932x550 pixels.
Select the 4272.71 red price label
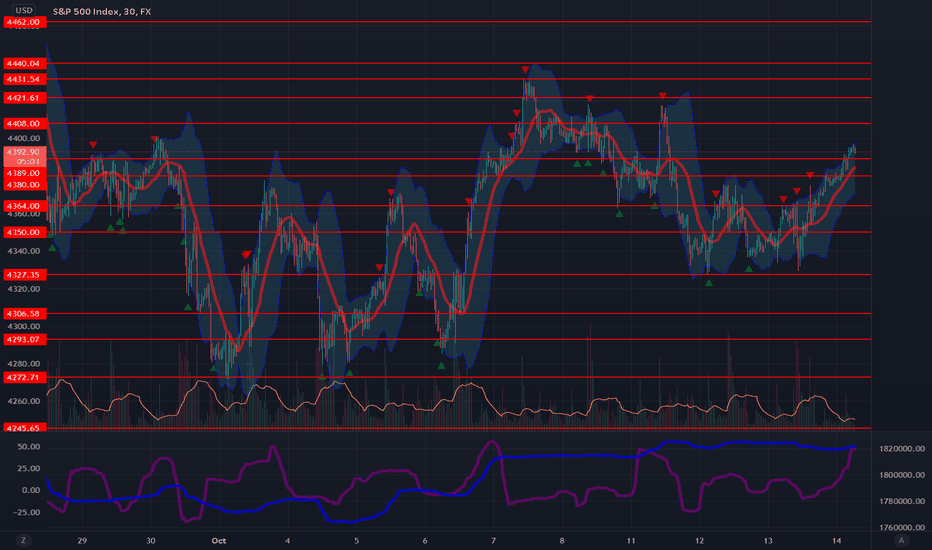(24, 378)
